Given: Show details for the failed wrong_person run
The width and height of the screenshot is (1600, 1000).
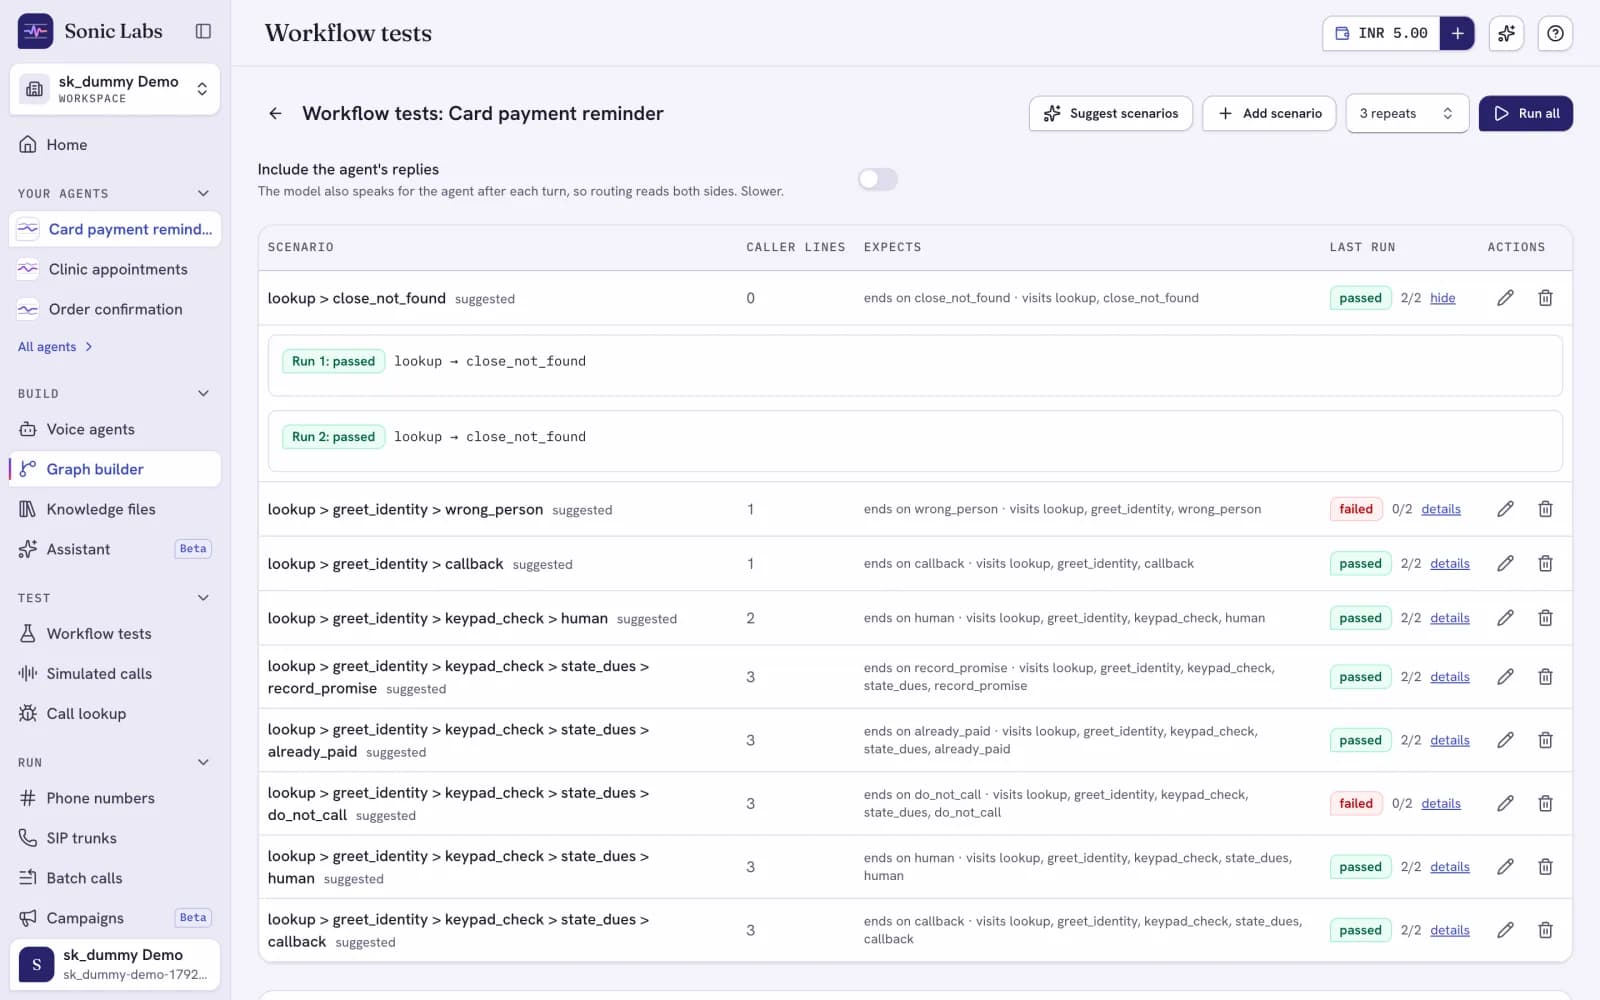Looking at the screenshot, I should (x=1440, y=509).
